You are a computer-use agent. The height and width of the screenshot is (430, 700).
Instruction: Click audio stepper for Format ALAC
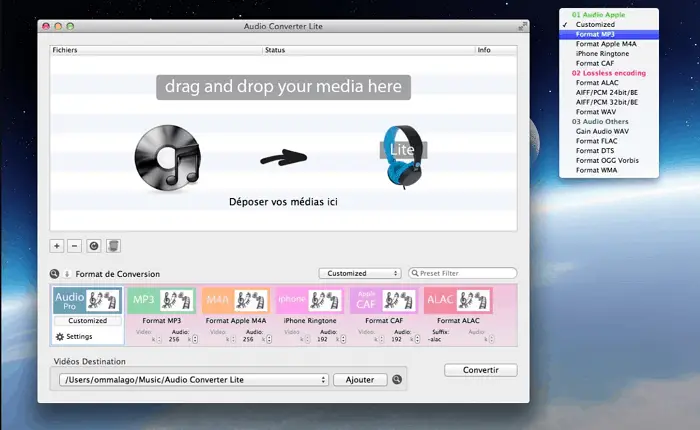coord(492,339)
